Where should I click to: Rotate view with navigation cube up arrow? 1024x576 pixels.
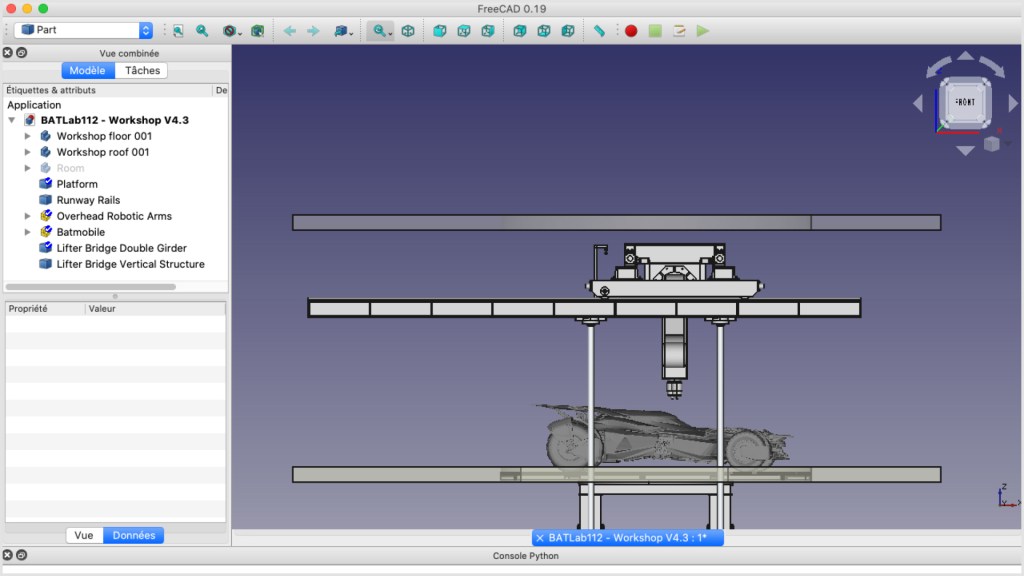(964, 56)
